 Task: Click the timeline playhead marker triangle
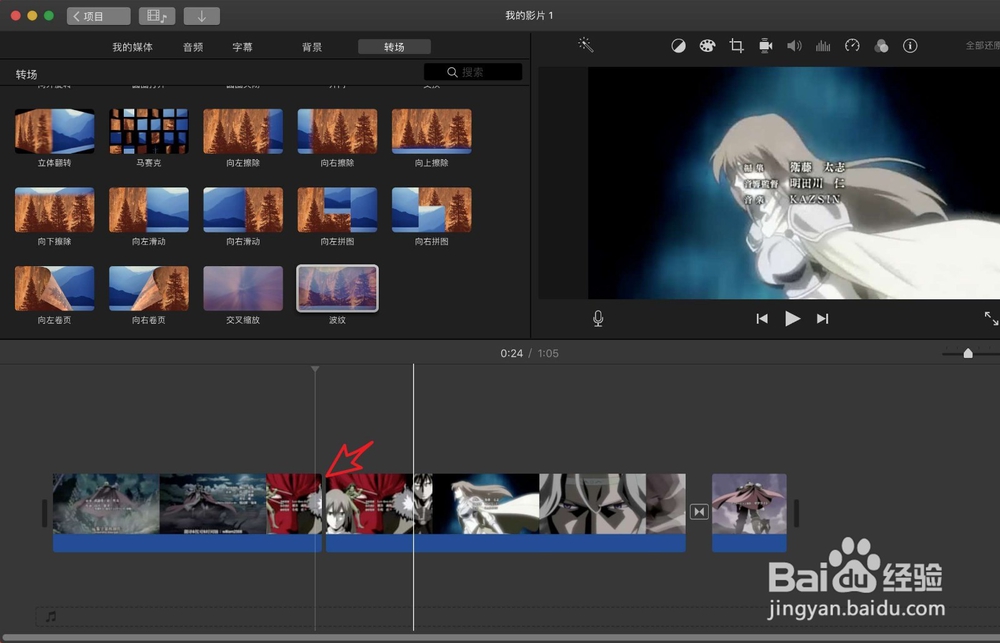tap(315, 369)
